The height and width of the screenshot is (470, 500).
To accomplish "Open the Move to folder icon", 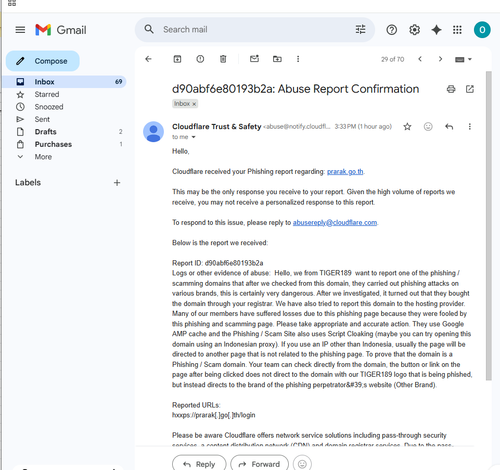I will (277, 59).
